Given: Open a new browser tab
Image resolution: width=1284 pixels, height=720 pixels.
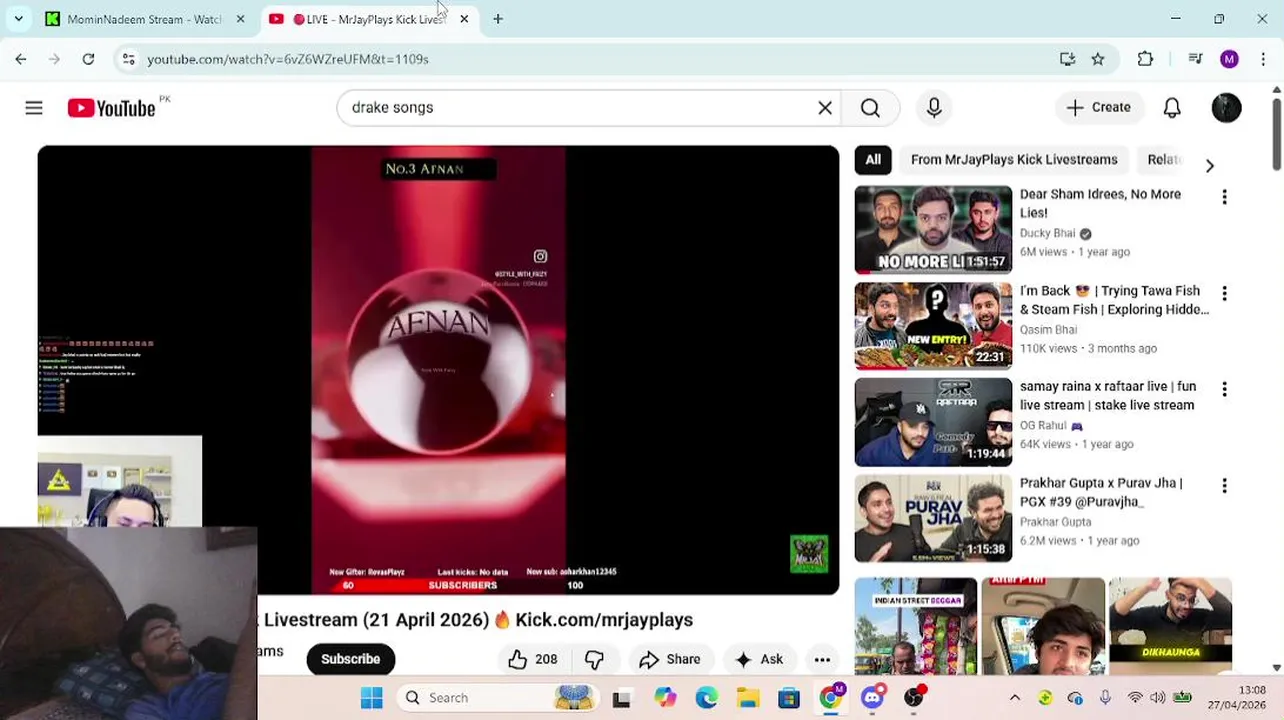Looking at the screenshot, I should pyautogui.click(x=498, y=19).
